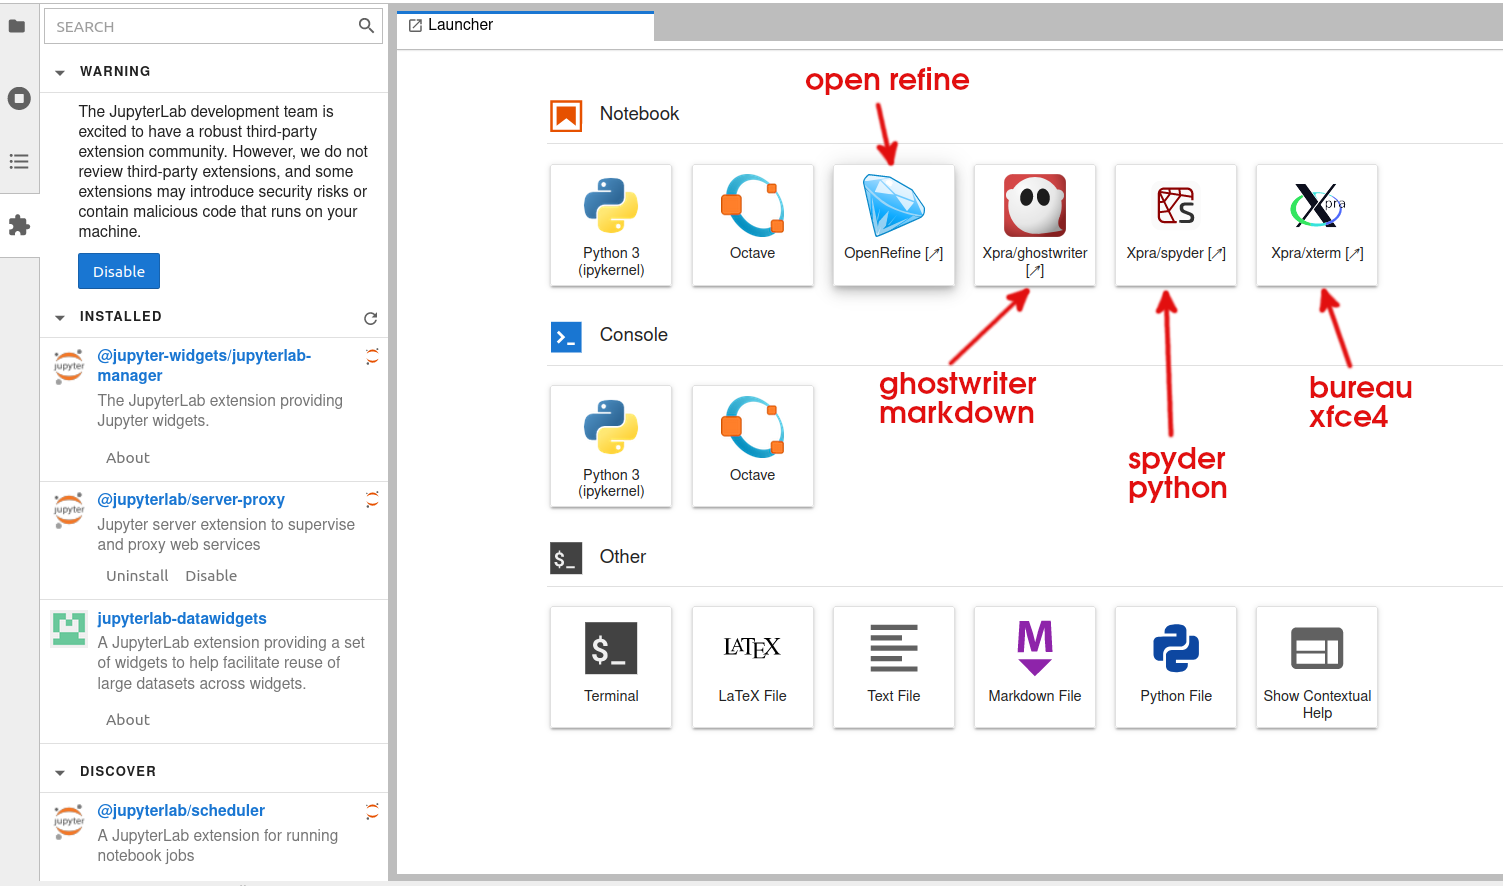The height and width of the screenshot is (886, 1503).
Task: Select the Launcher tab
Action: coord(460,25)
